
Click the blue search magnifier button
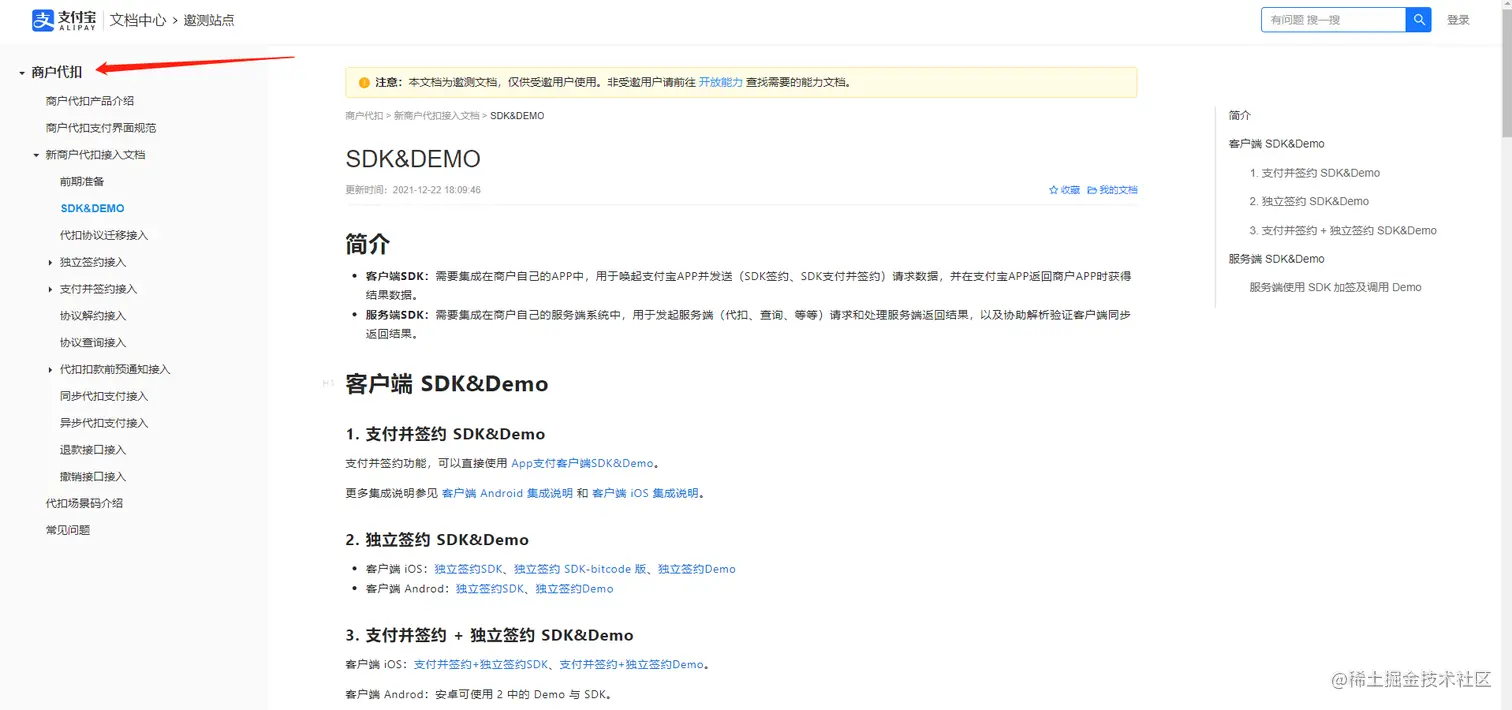tap(1418, 20)
